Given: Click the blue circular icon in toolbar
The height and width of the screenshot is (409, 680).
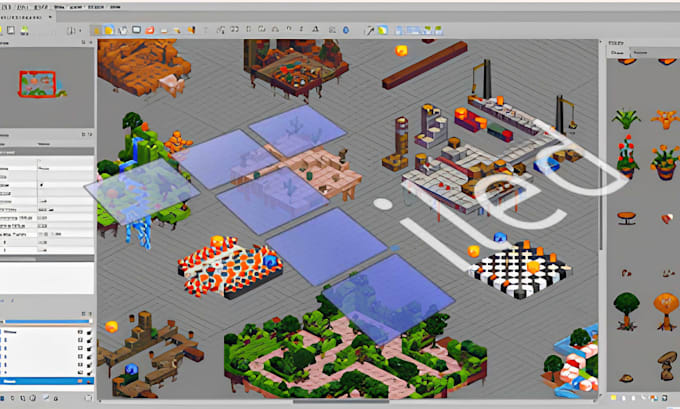Looking at the screenshot, I should click(346, 30).
